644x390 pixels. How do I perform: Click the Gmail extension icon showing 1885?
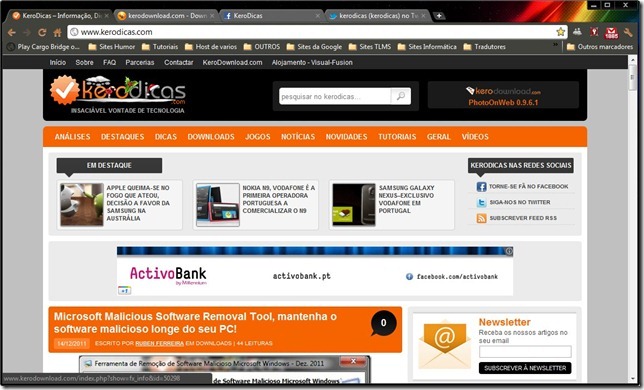[611, 32]
